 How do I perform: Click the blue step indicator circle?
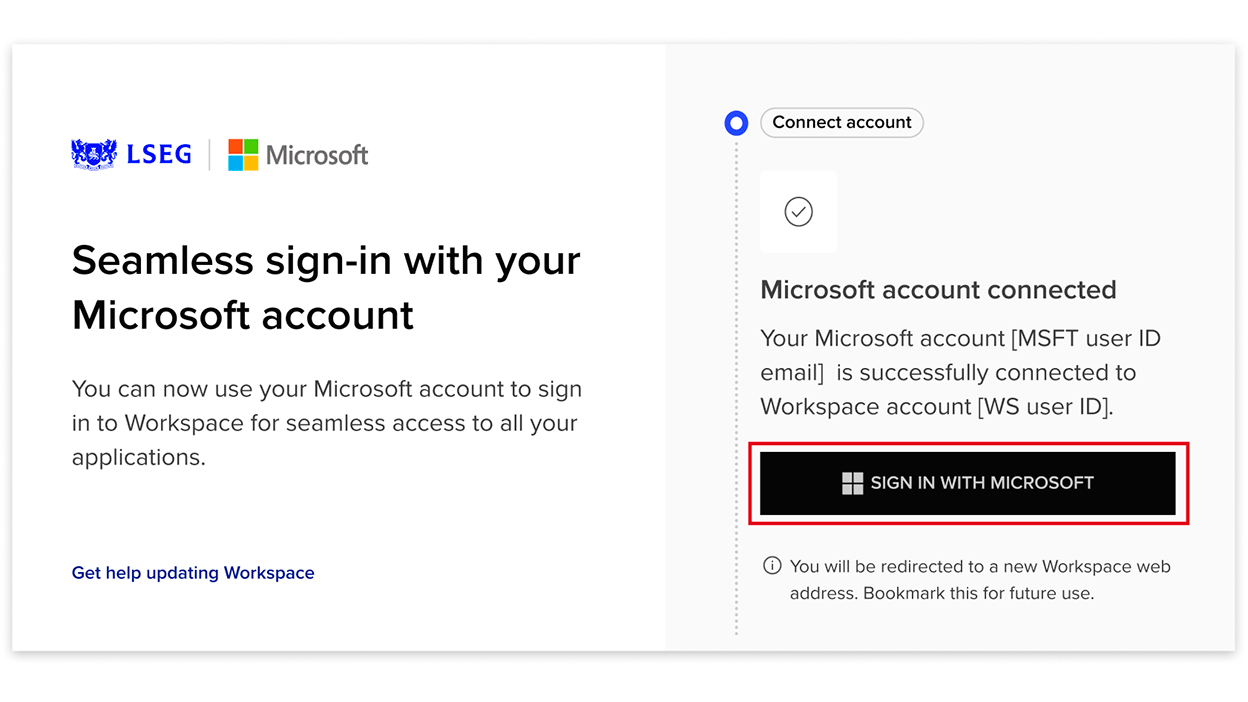736,123
